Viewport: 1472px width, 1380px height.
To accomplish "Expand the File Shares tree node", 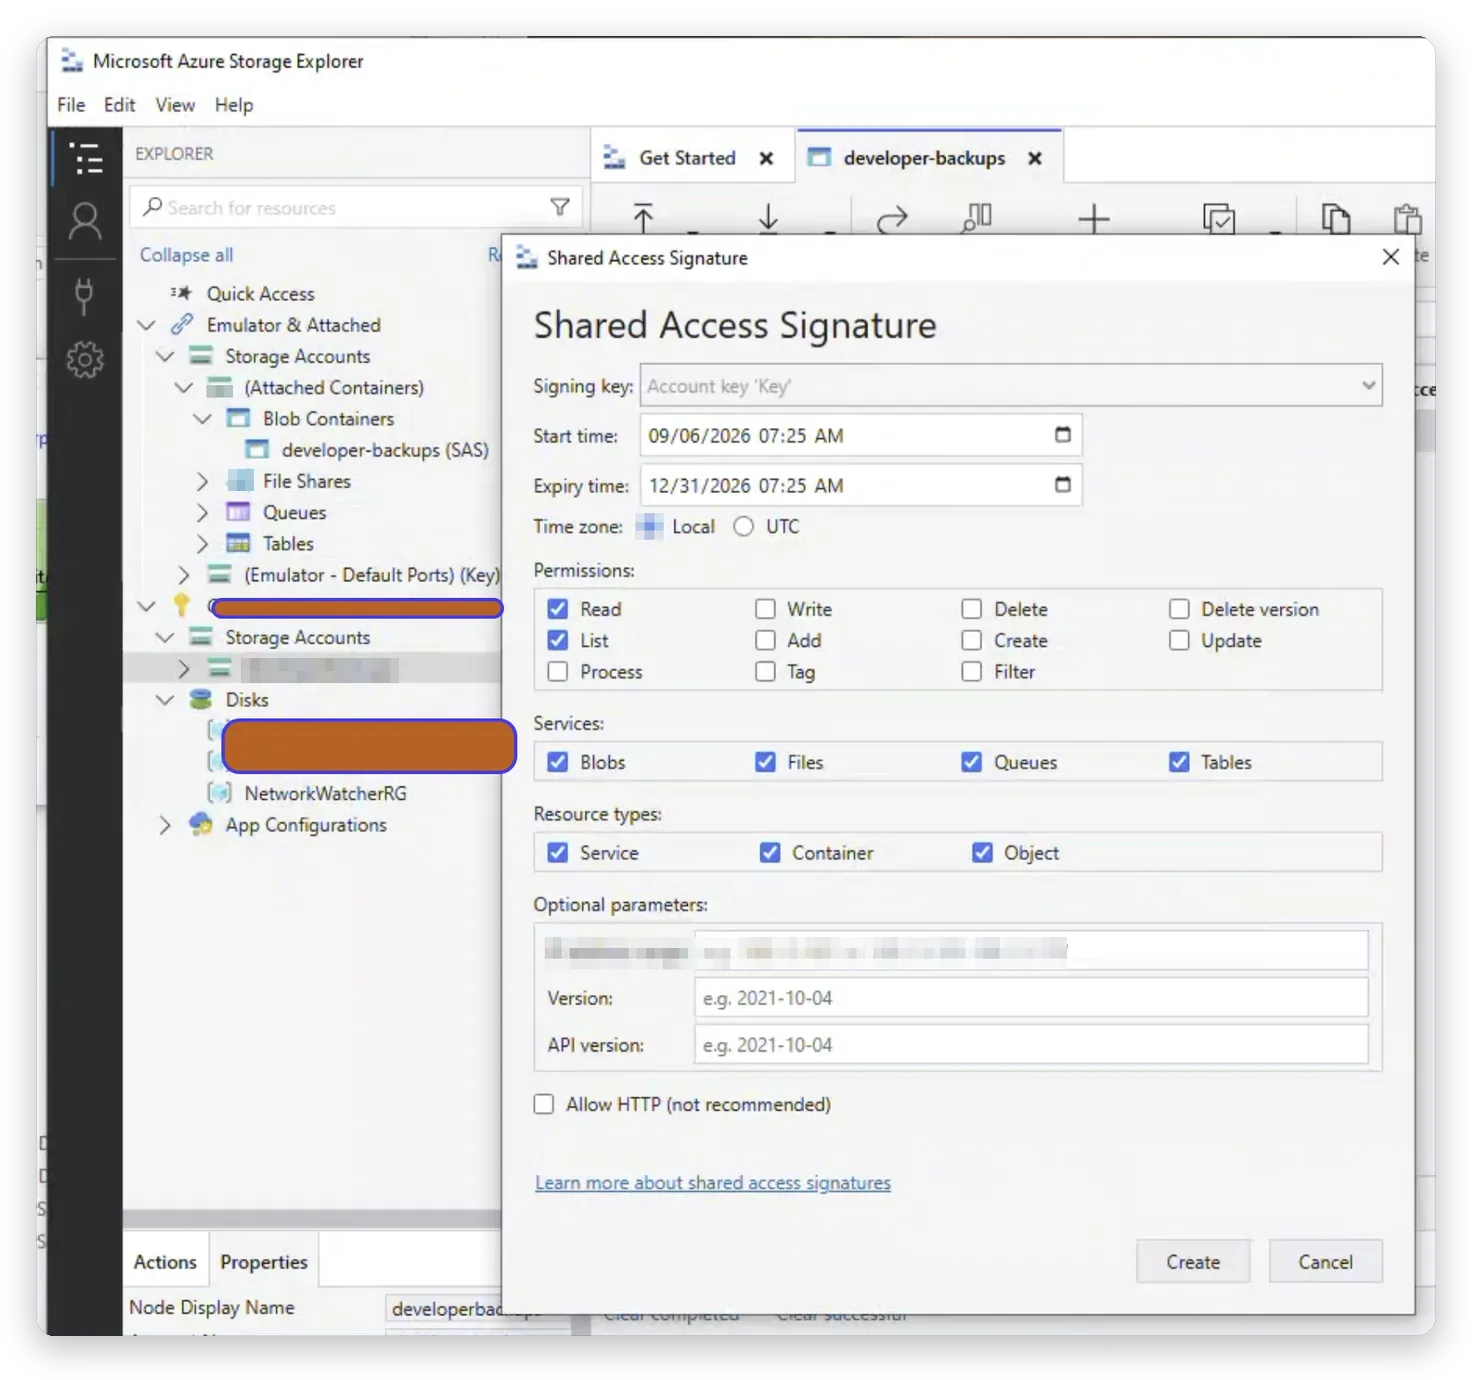I will pyautogui.click(x=203, y=481).
